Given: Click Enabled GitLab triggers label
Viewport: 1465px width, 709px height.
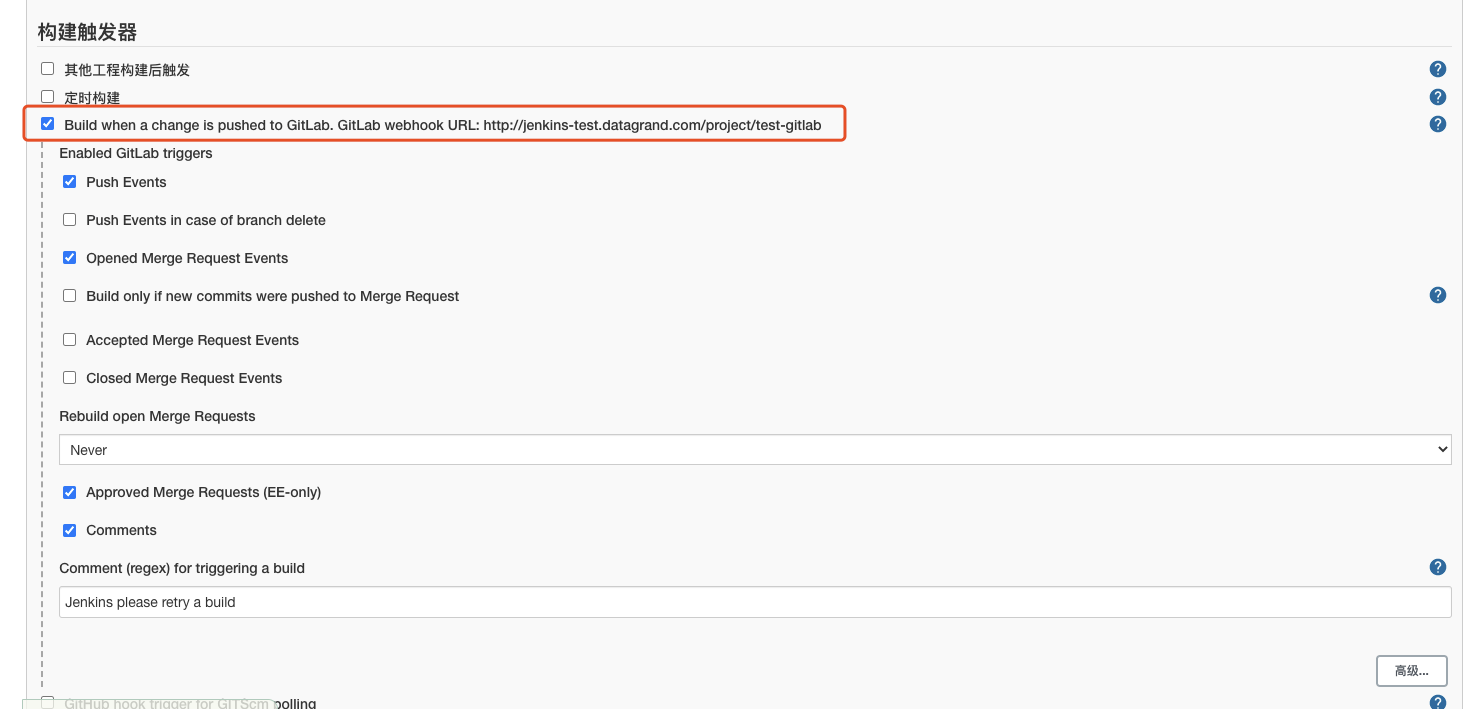Looking at the screenshot, I should coord(136,153).
